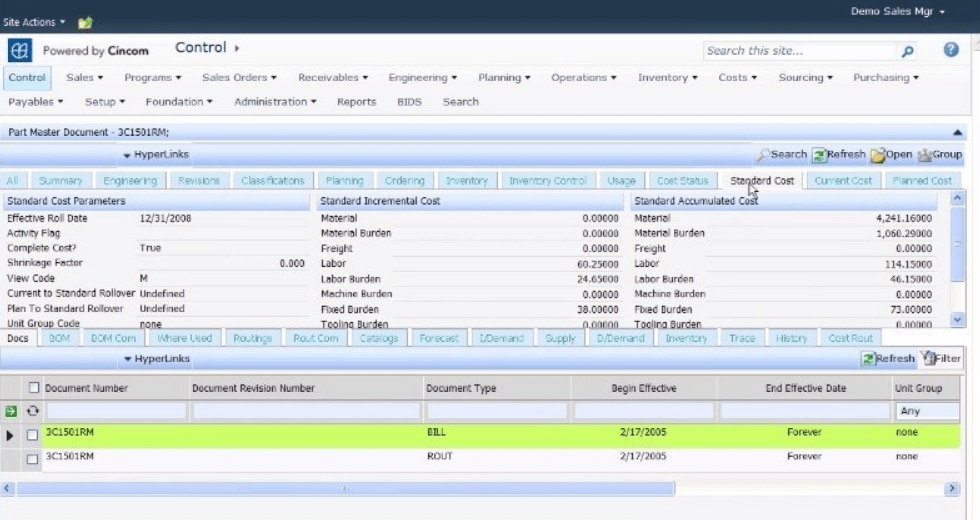The height and width of the screenshot is (520, 980).
Task: Open the Search link in navigation bar
Action: point(461,102)
